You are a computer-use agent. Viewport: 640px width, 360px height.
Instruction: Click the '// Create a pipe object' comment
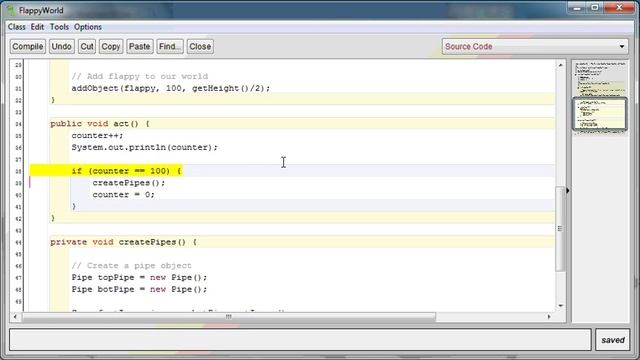[131, 266]
